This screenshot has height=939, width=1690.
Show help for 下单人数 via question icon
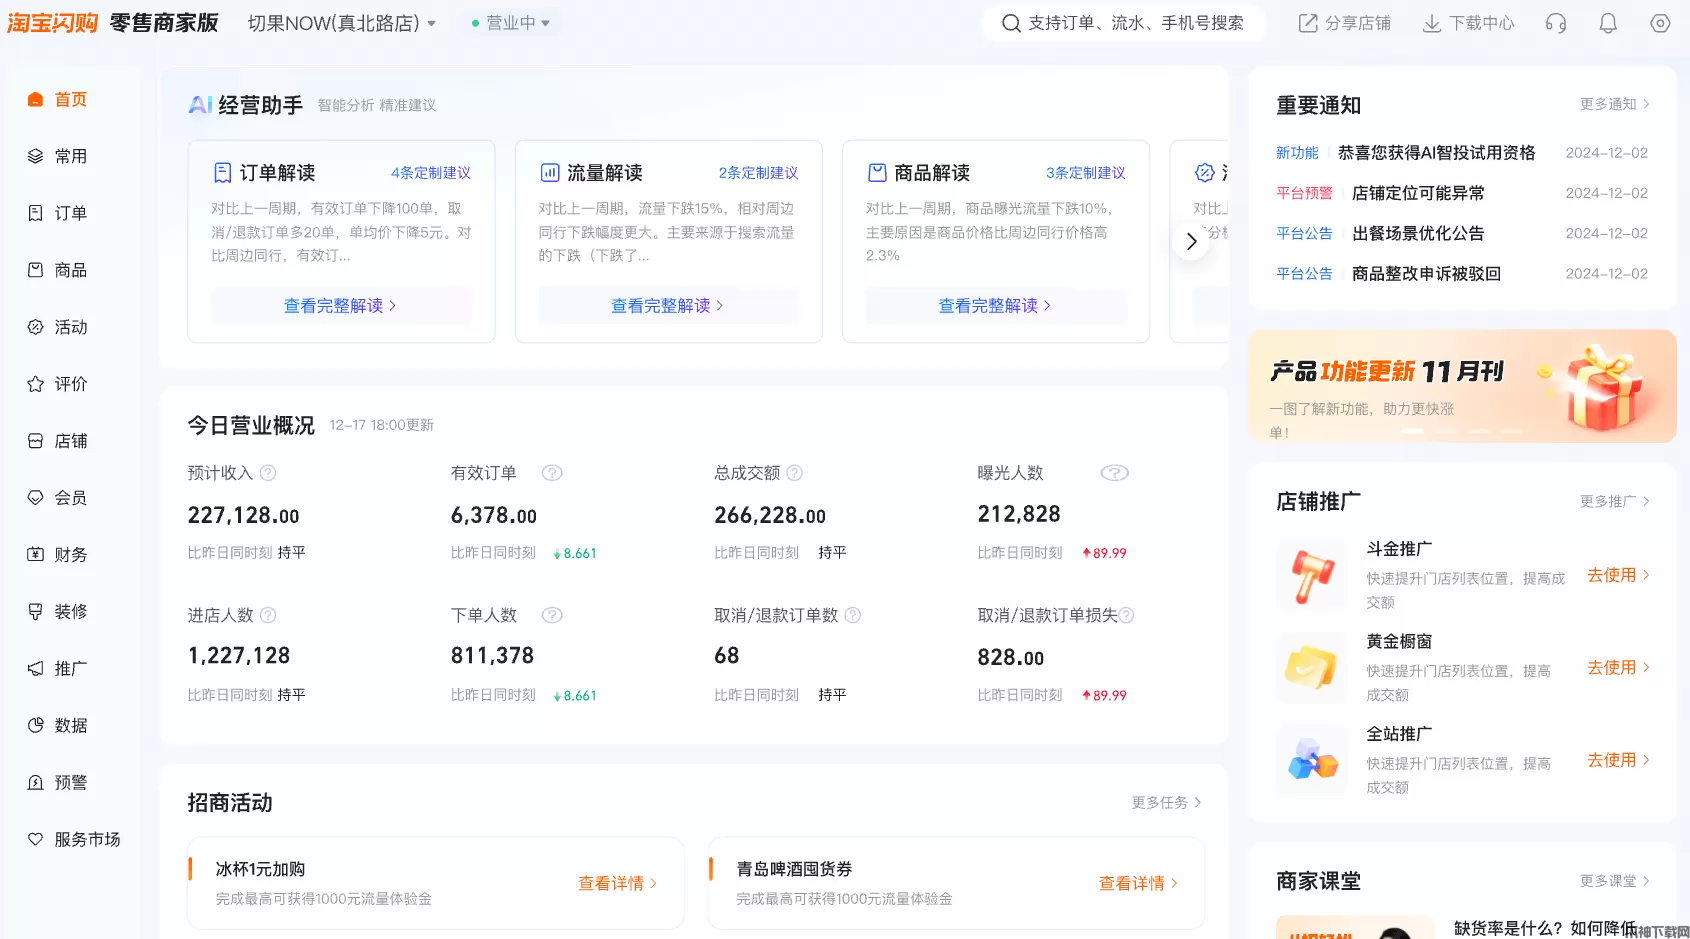tap(552, 615)
